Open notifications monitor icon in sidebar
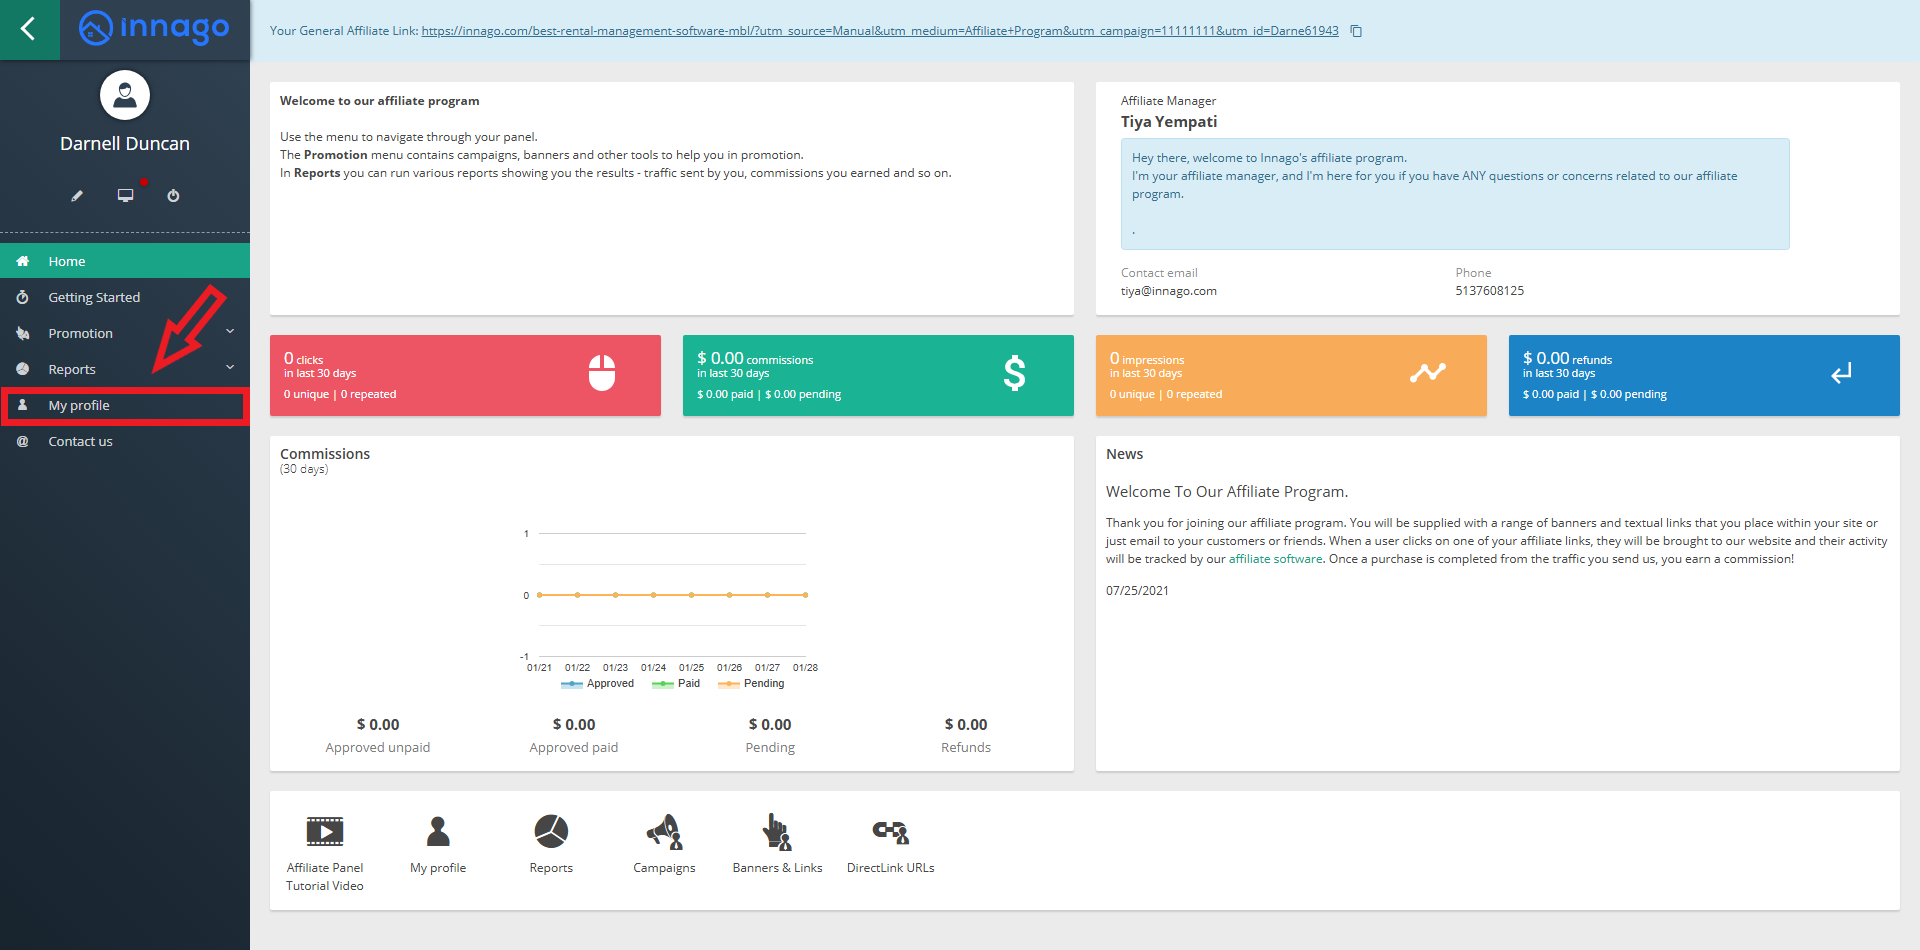The height and width of the screenshot is (950, 1920). 125,196
